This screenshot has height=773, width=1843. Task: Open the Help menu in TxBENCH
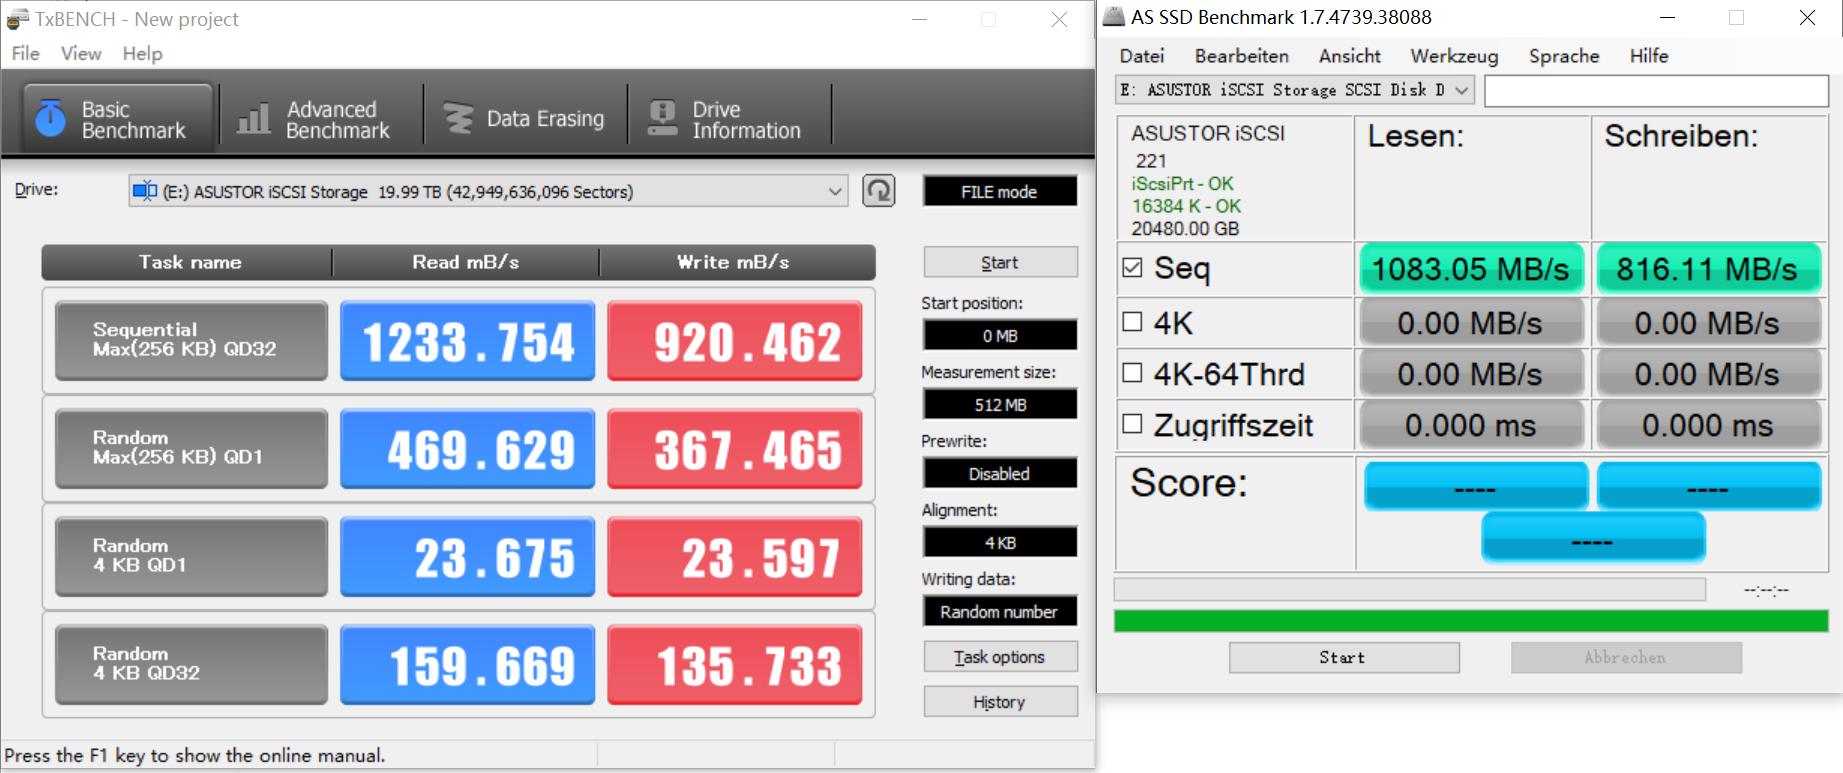[x=142, y=54]
